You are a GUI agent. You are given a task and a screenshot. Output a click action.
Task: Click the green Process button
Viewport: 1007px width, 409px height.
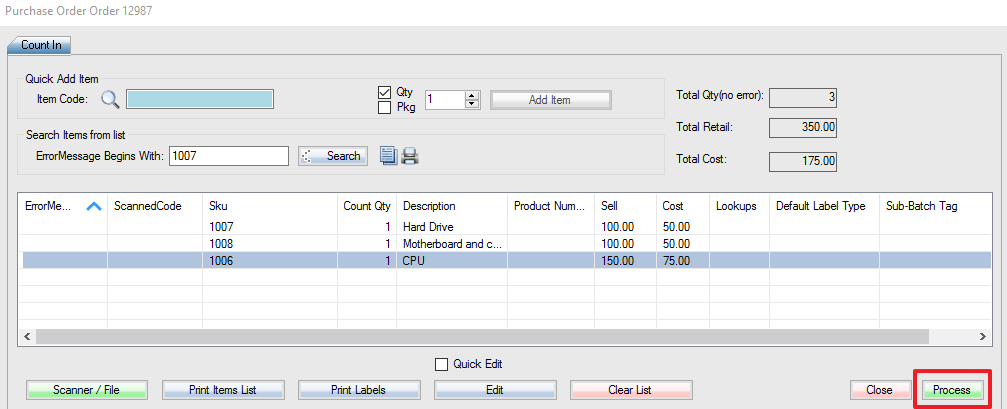coord(952,390)
